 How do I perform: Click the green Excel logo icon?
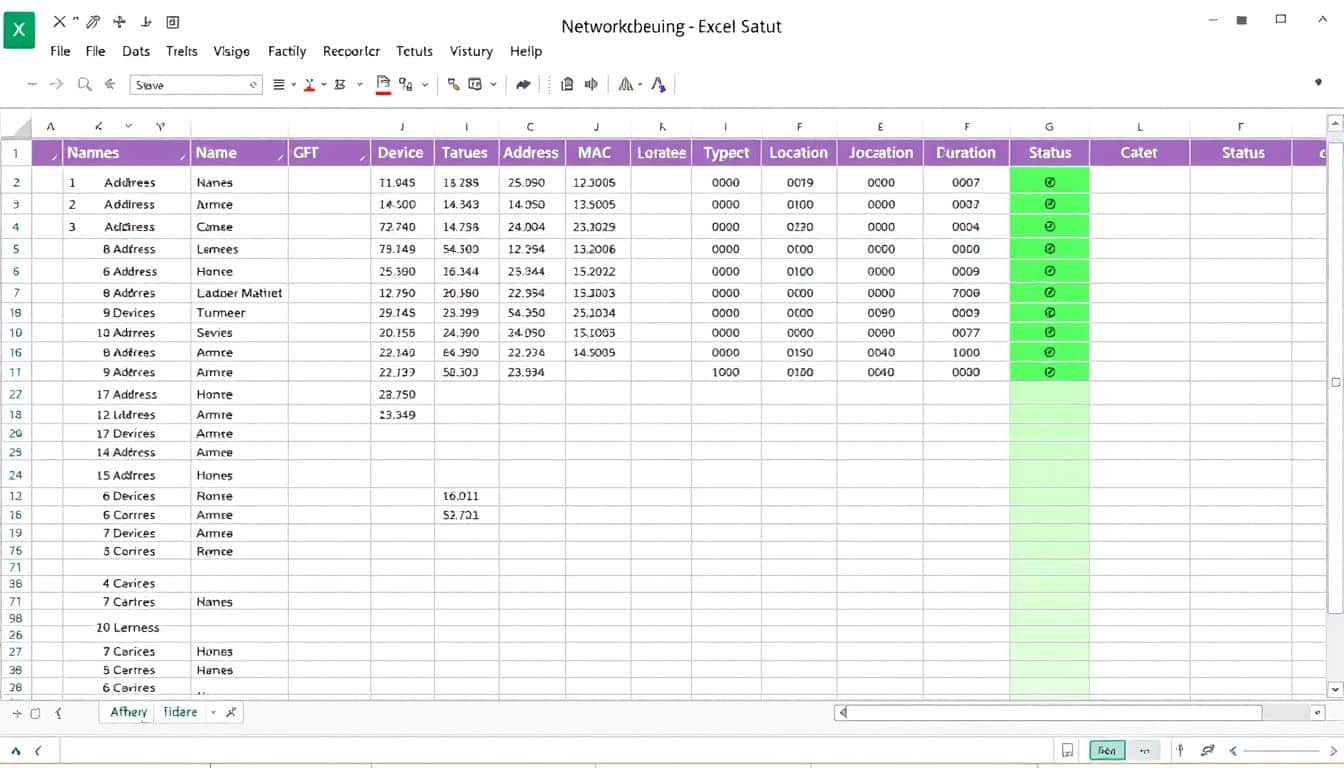[19, 30]
